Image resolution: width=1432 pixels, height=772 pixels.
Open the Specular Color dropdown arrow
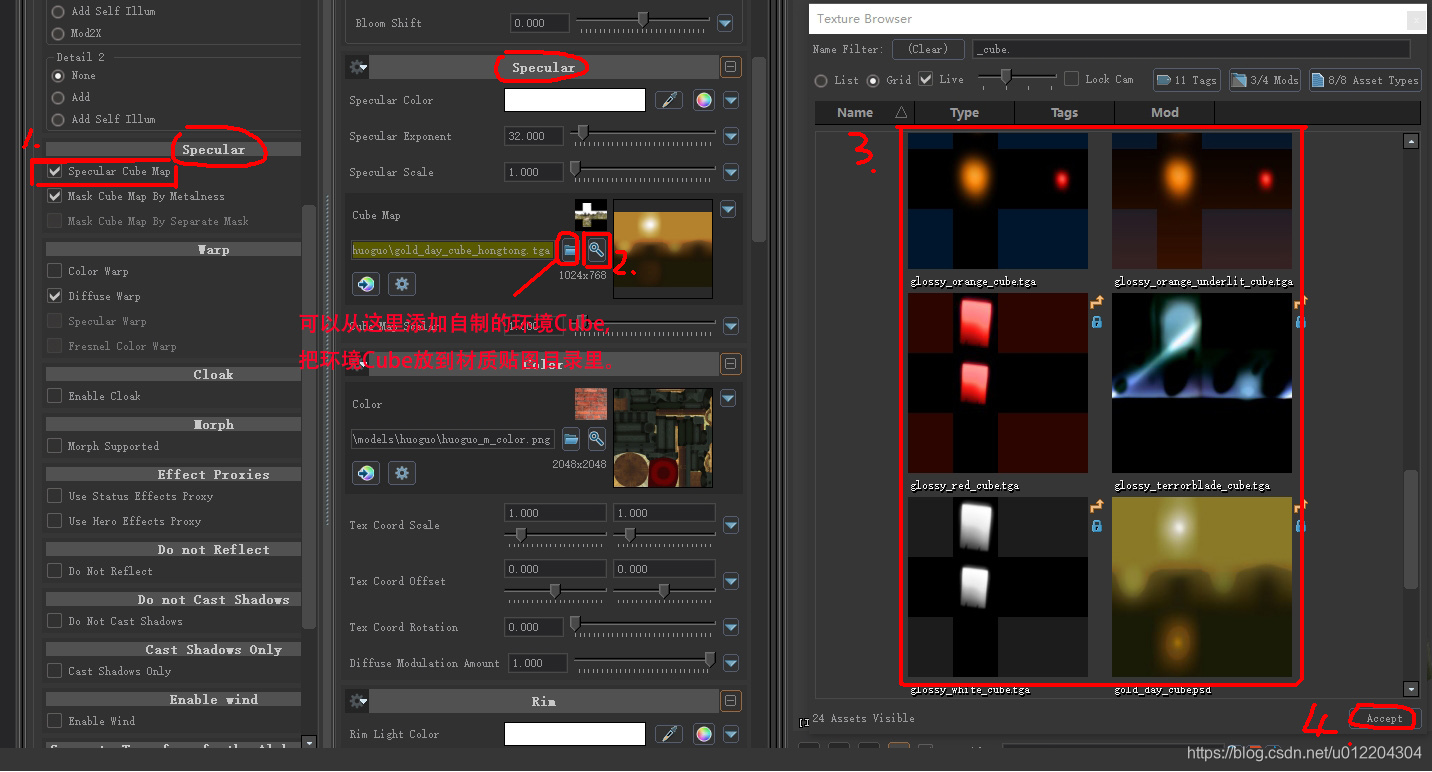[731, 100]
